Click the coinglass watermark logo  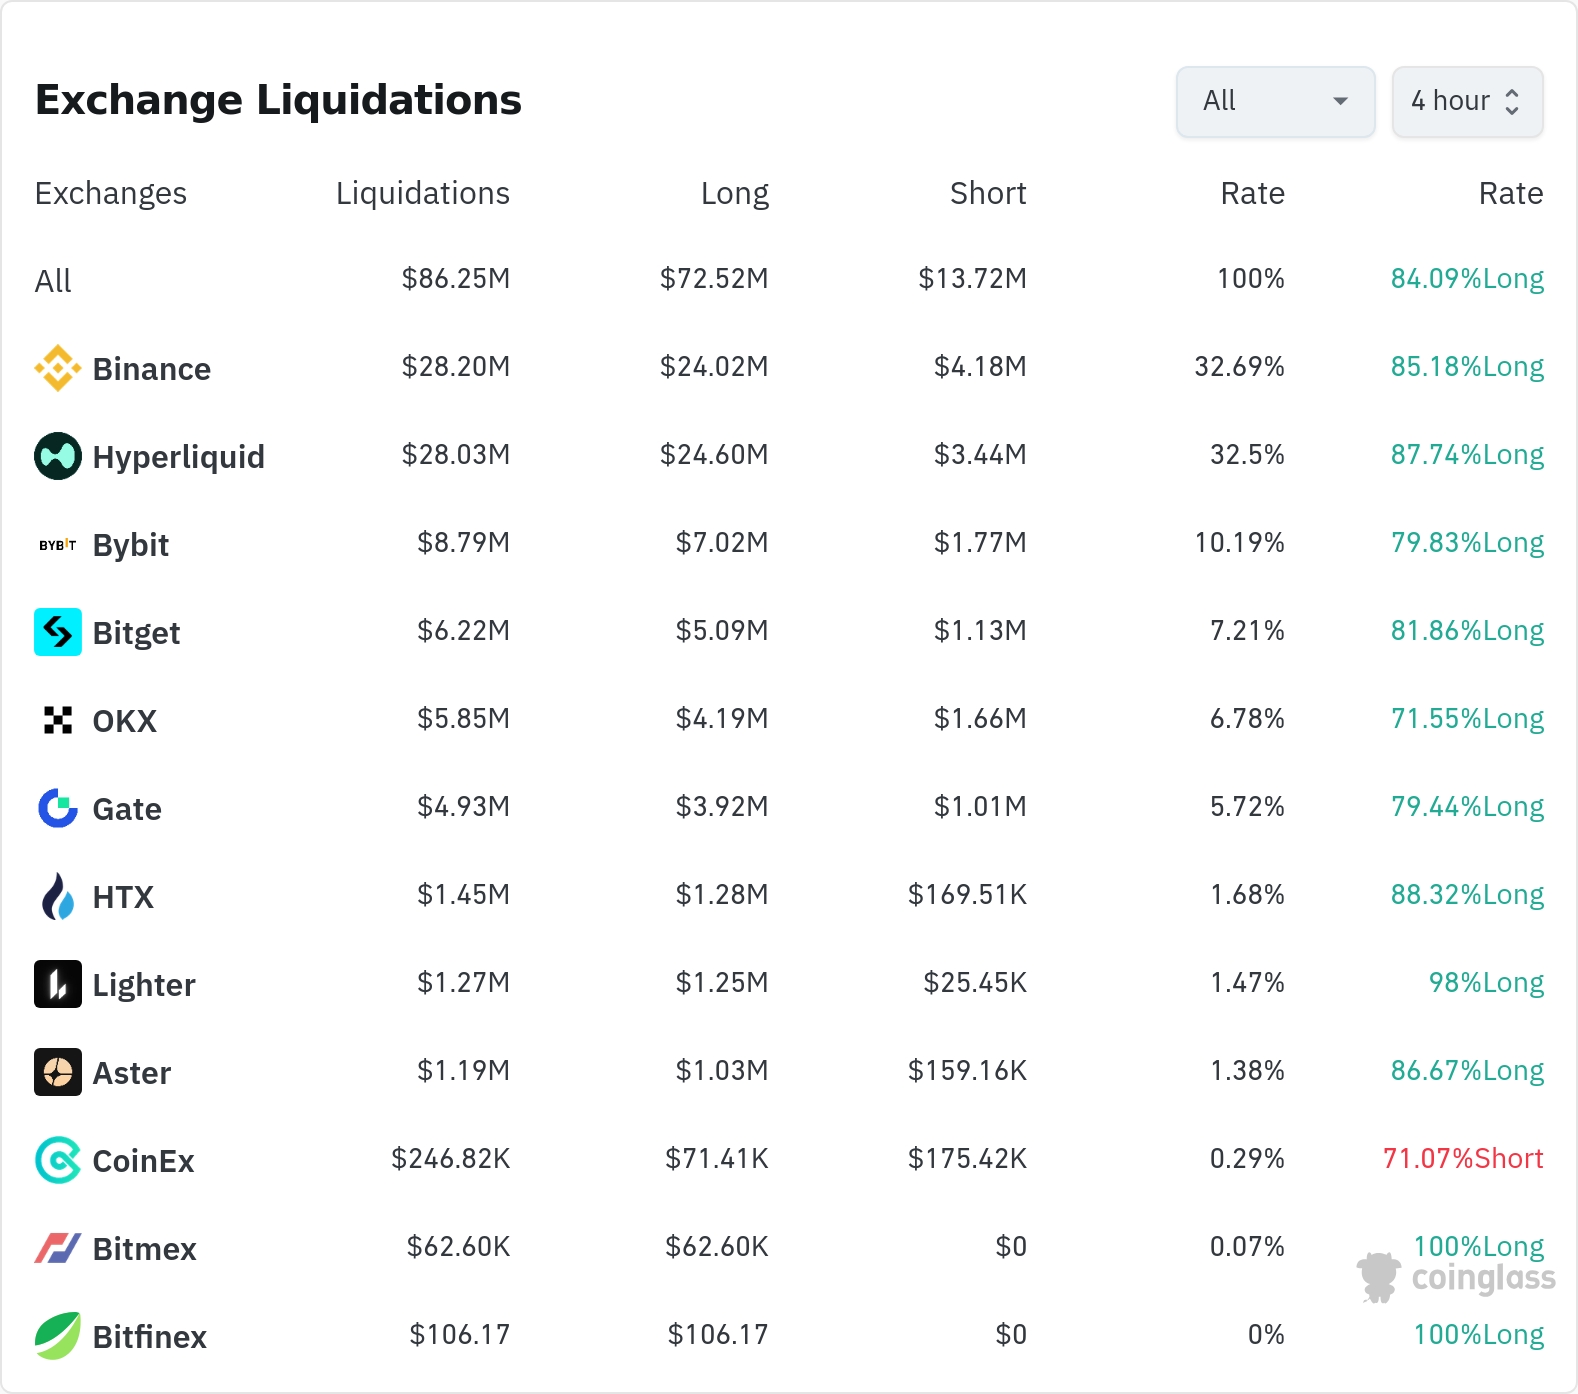pyautogui.click(x=1456, y=1277)
